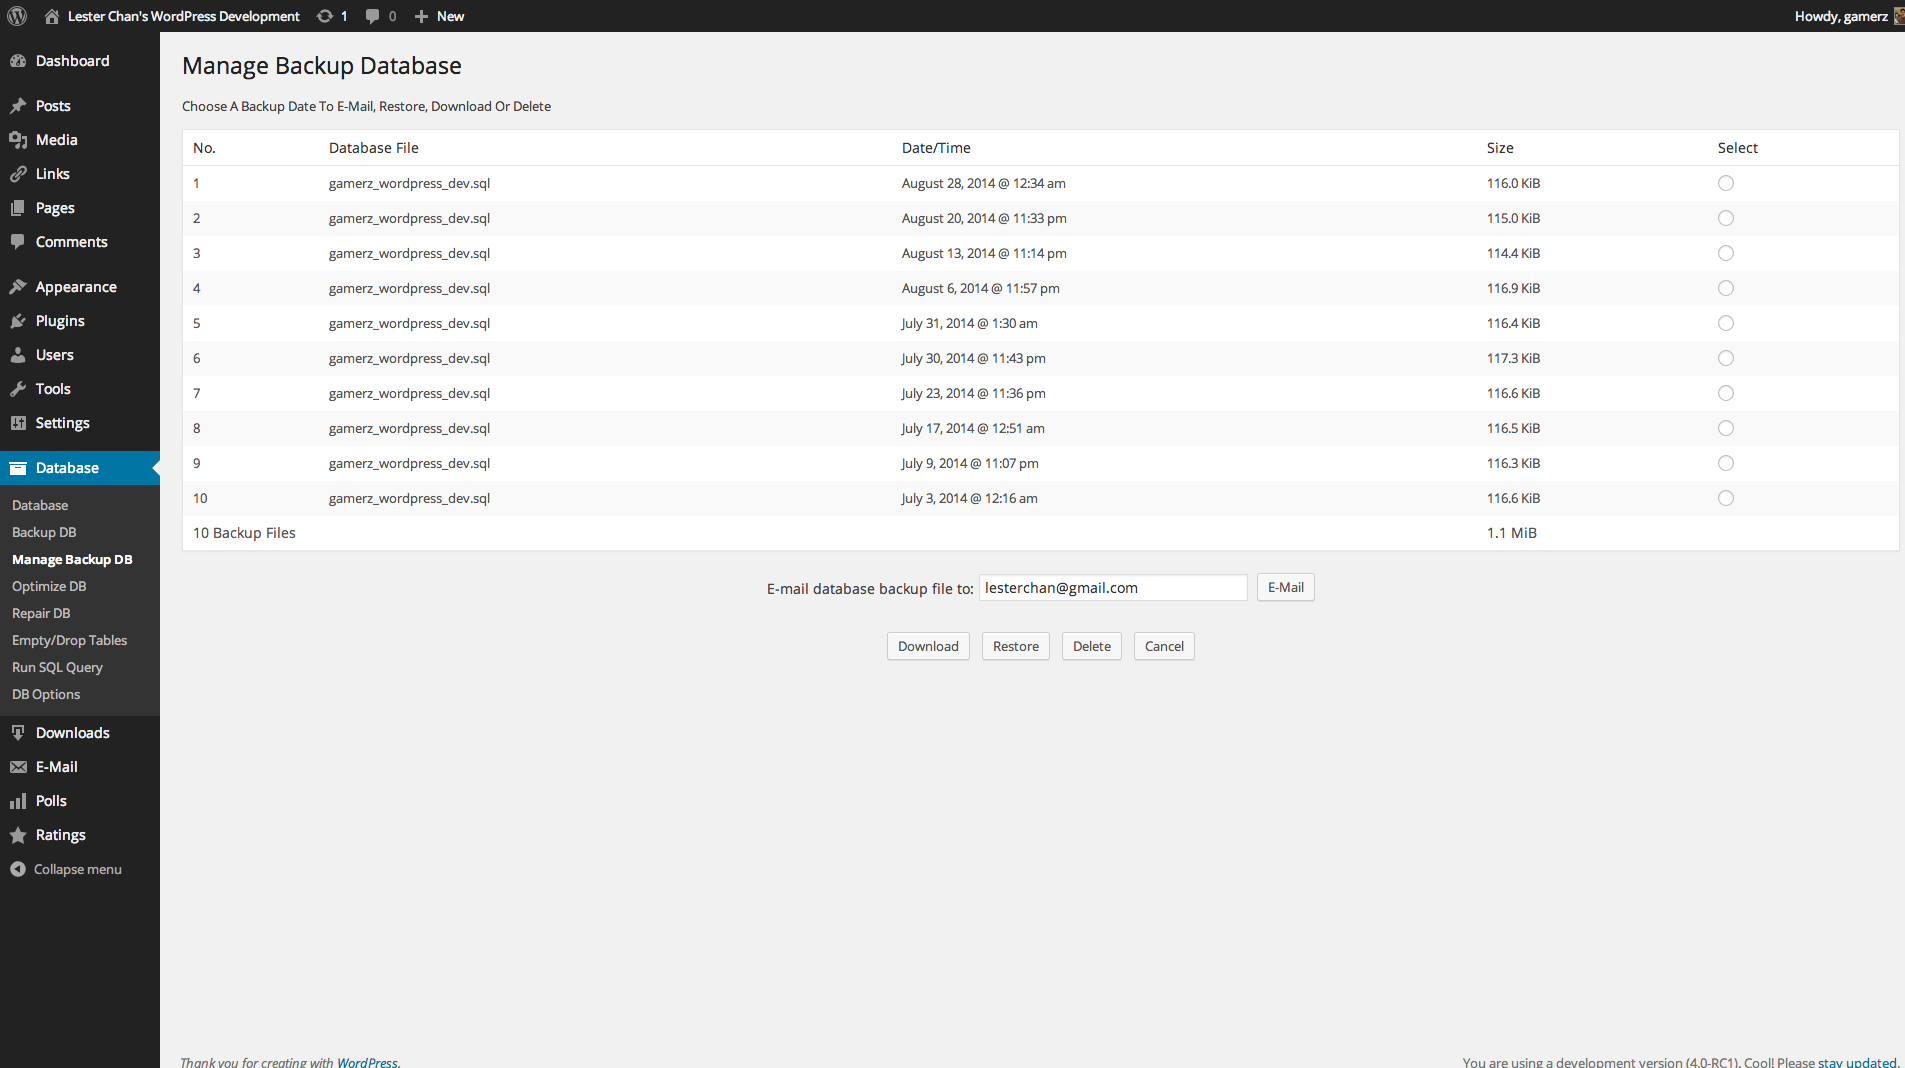1905x1068 pixels.
Task: Click the Manage Backup Database page heading
Action: click(x=322, y=66)
